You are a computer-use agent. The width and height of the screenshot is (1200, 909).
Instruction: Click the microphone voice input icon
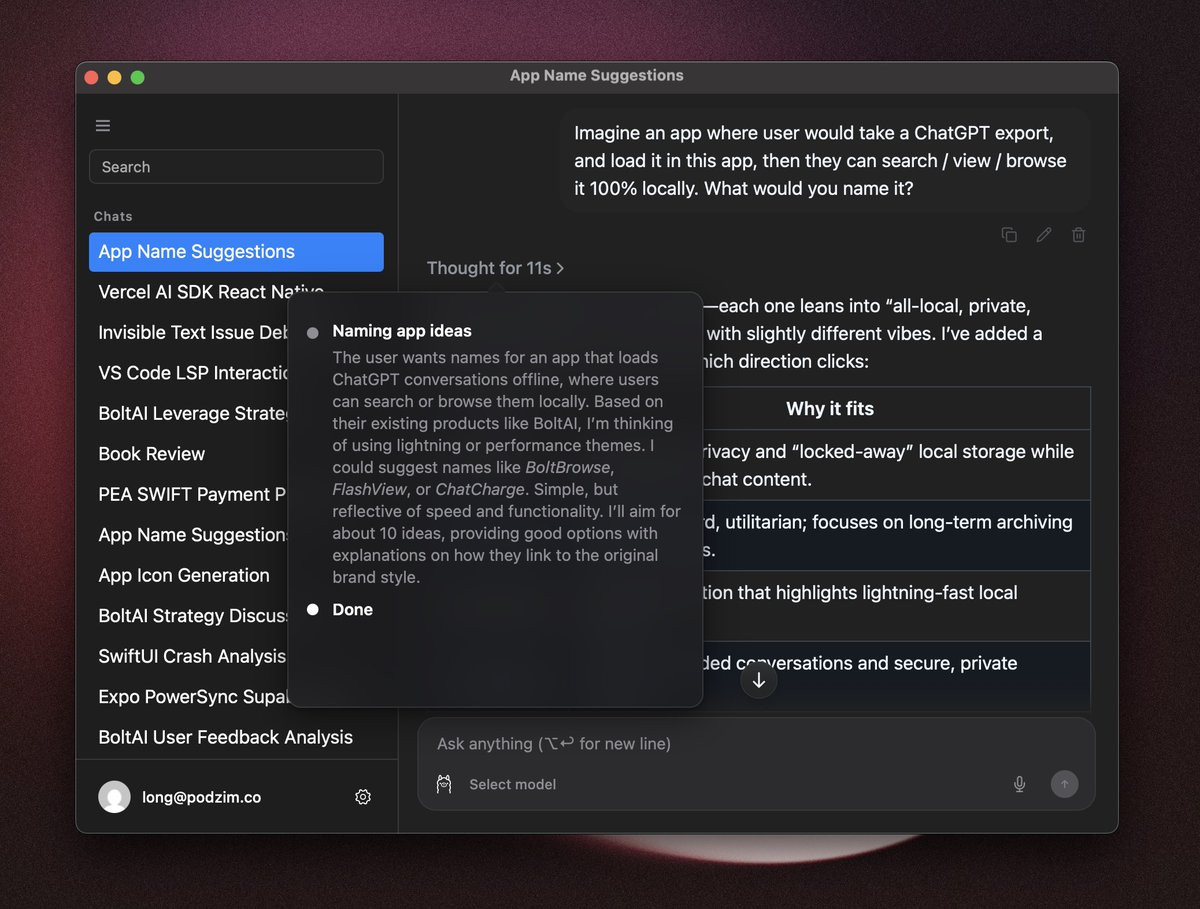[1020, 784]
